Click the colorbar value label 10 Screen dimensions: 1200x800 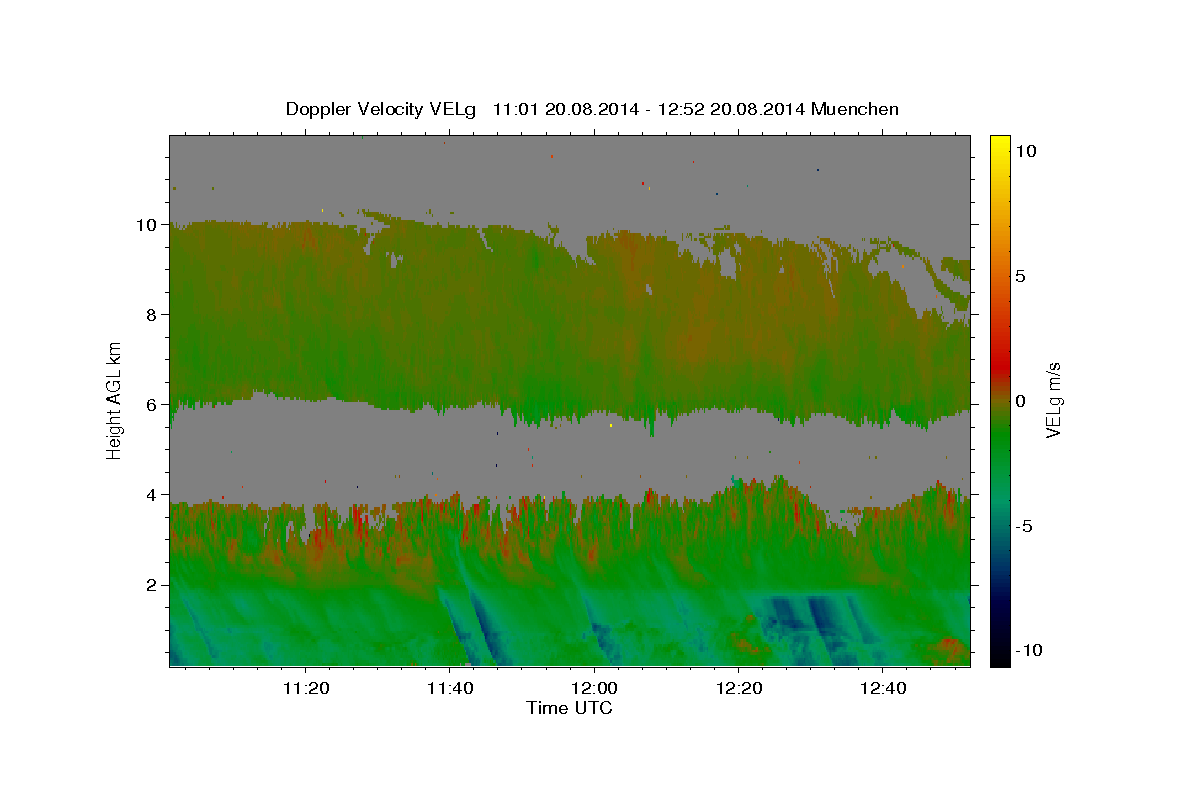tap(1025, 151)
